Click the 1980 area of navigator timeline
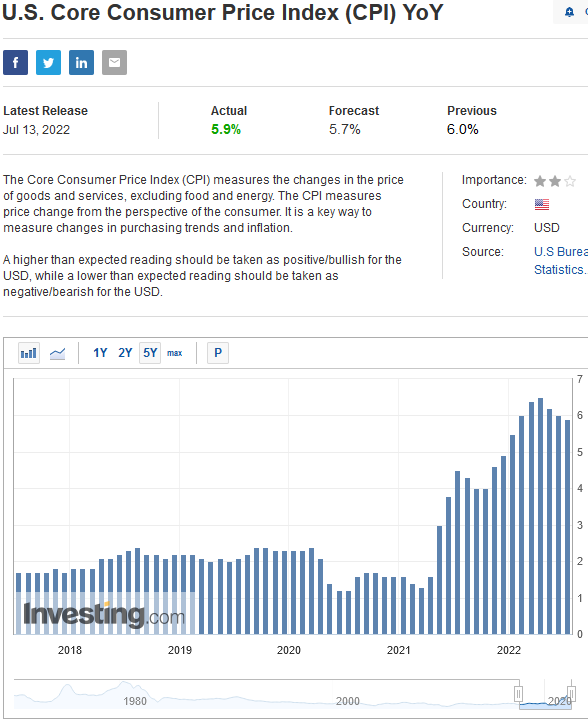 click(x=134, y=701)
